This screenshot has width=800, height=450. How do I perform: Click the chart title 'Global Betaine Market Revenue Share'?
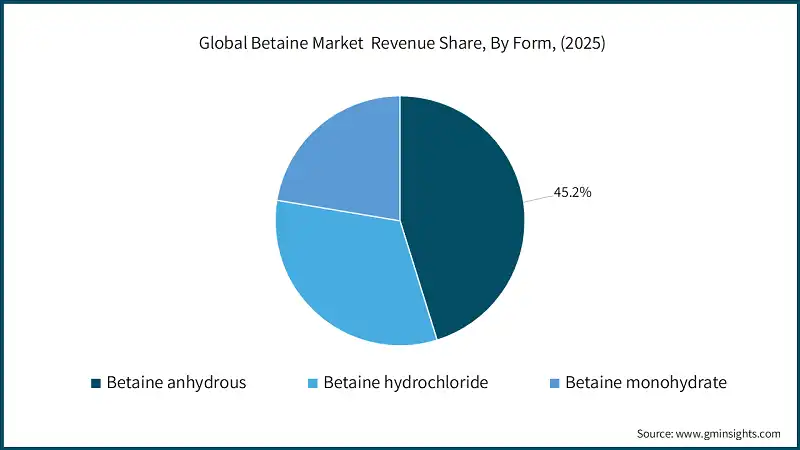click(402, 43)
